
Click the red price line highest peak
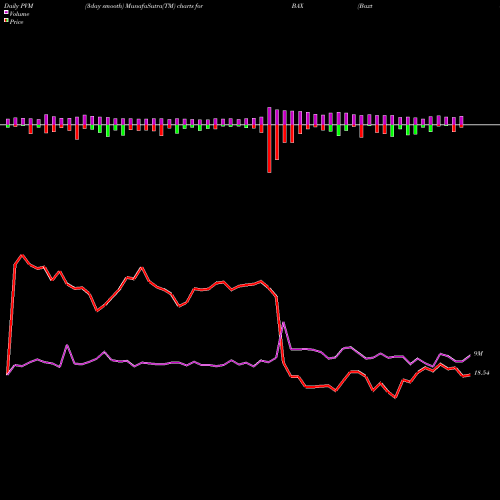(x=22, y=255)
